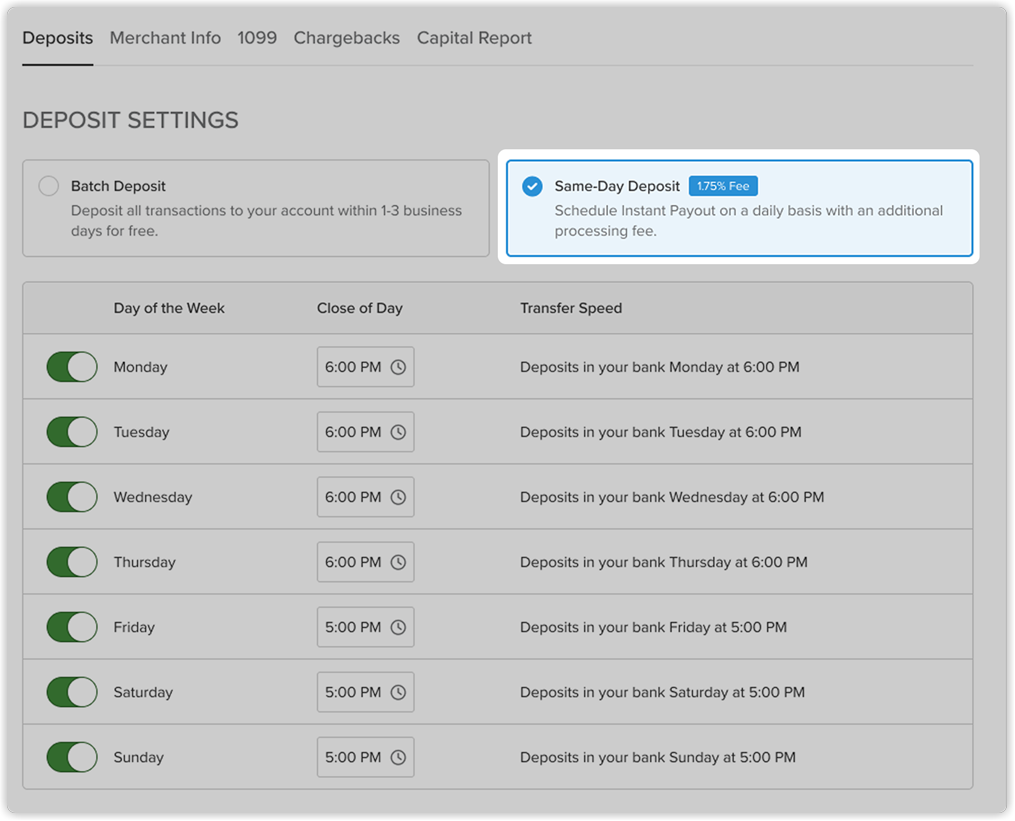
Task: Click "Deposits in your bank Wednesday at 6:00 PM"
Action: pyautogui.click(x=672, y=497)
